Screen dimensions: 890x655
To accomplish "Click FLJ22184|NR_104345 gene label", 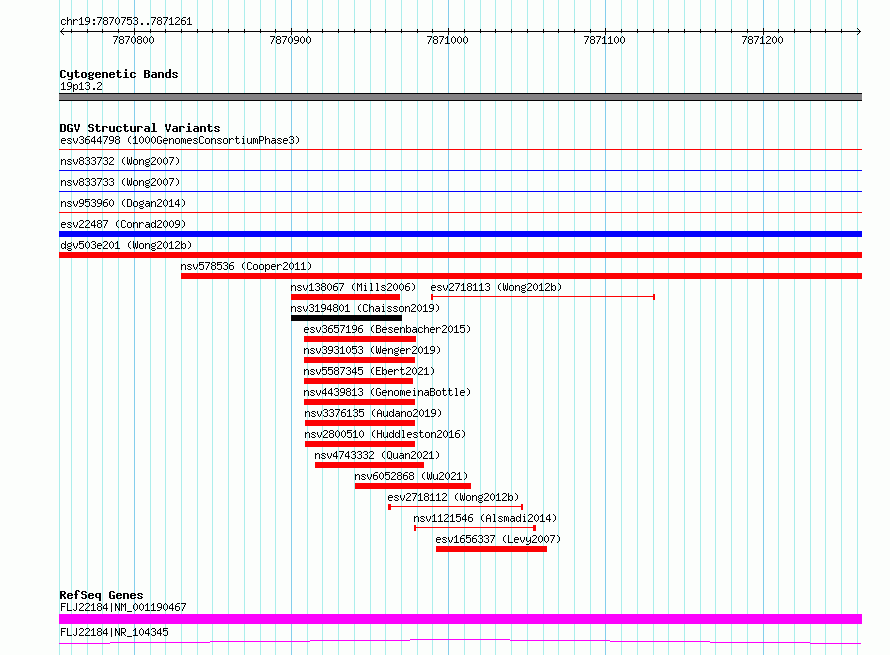I will click(114, 632).
